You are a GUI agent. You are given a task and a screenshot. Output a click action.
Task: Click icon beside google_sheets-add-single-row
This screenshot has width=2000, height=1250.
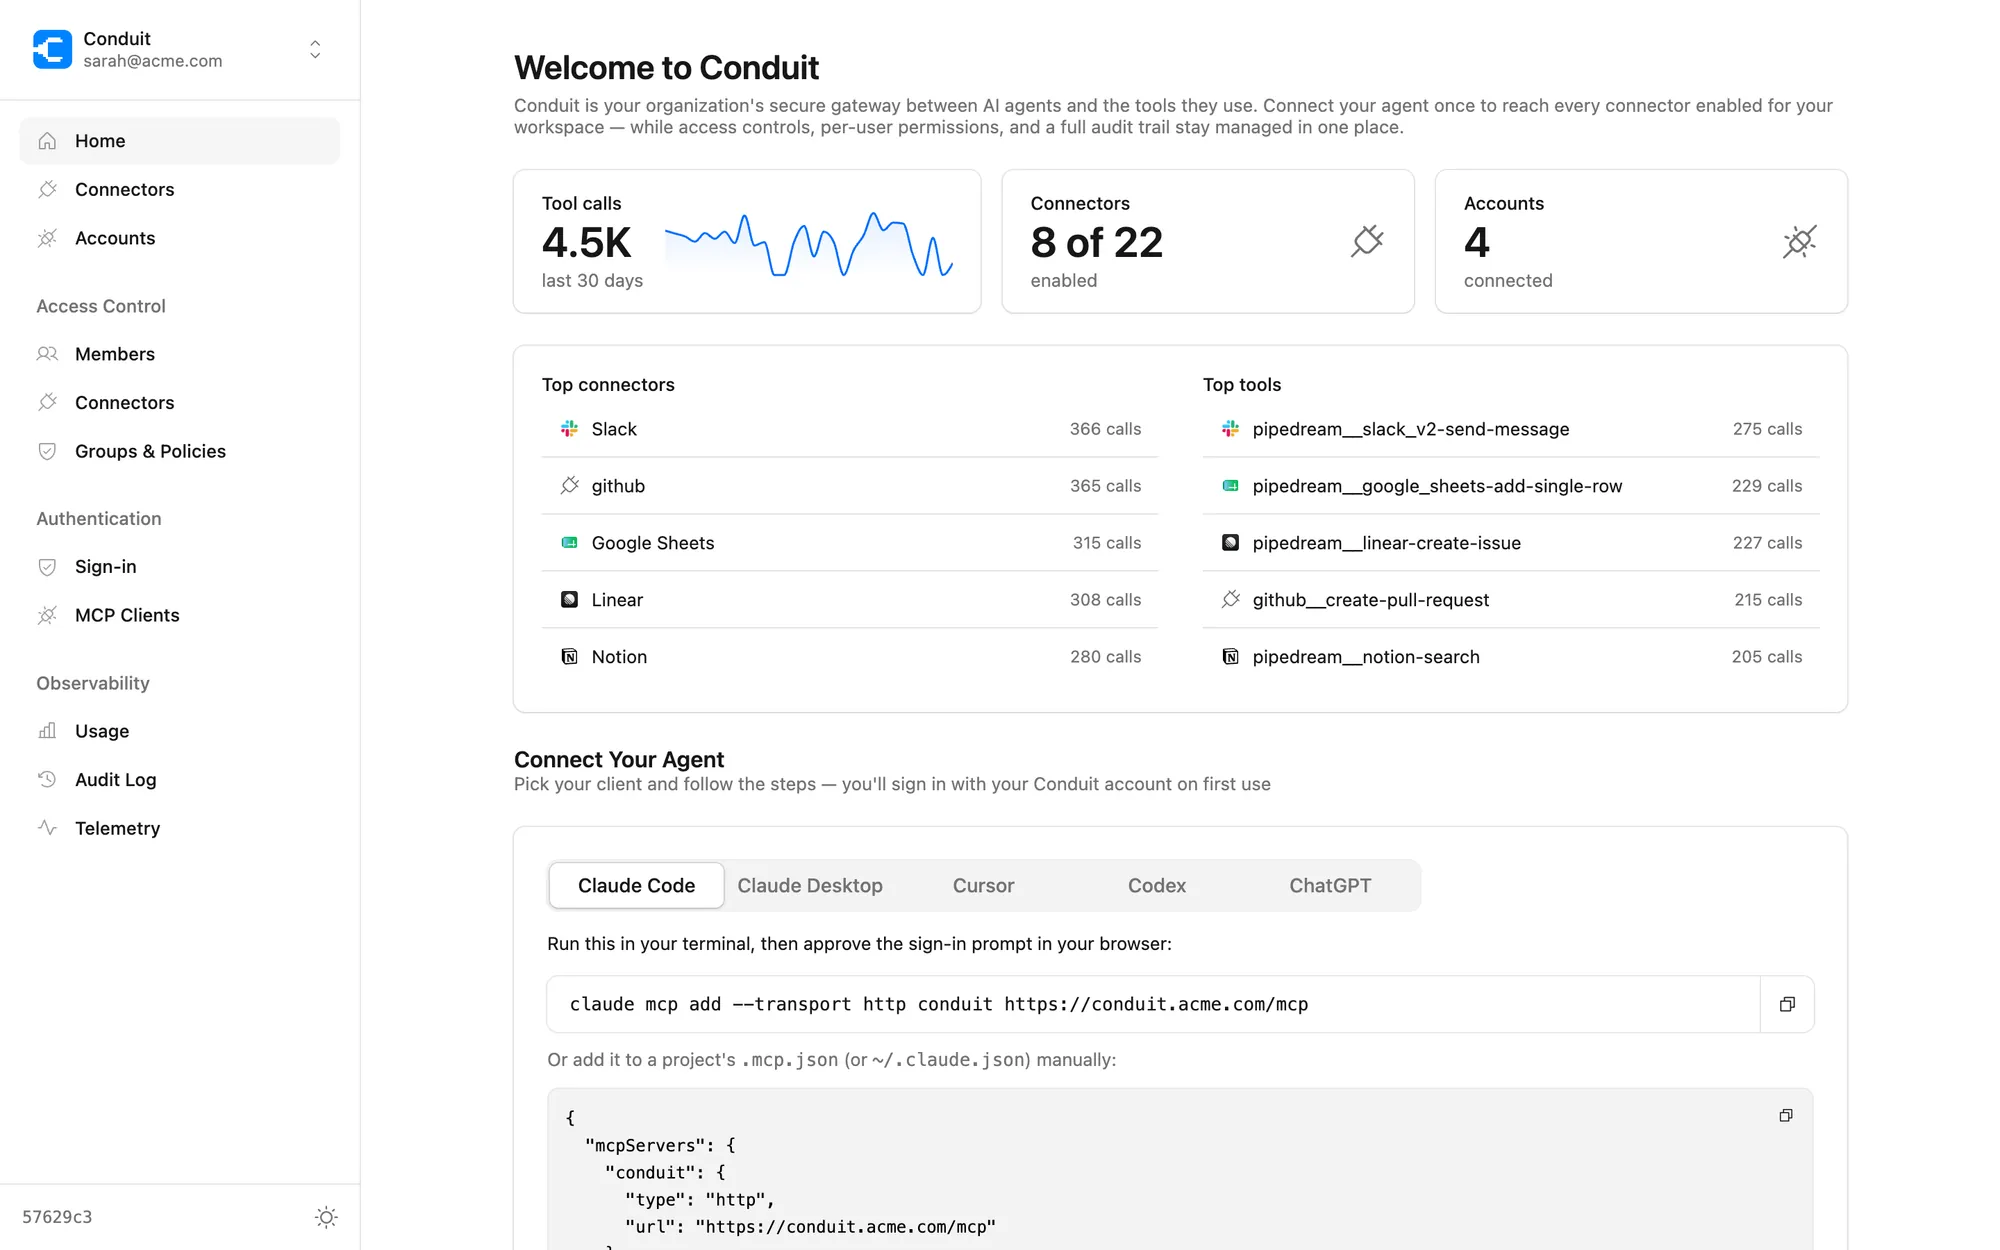coord(1230,486)
